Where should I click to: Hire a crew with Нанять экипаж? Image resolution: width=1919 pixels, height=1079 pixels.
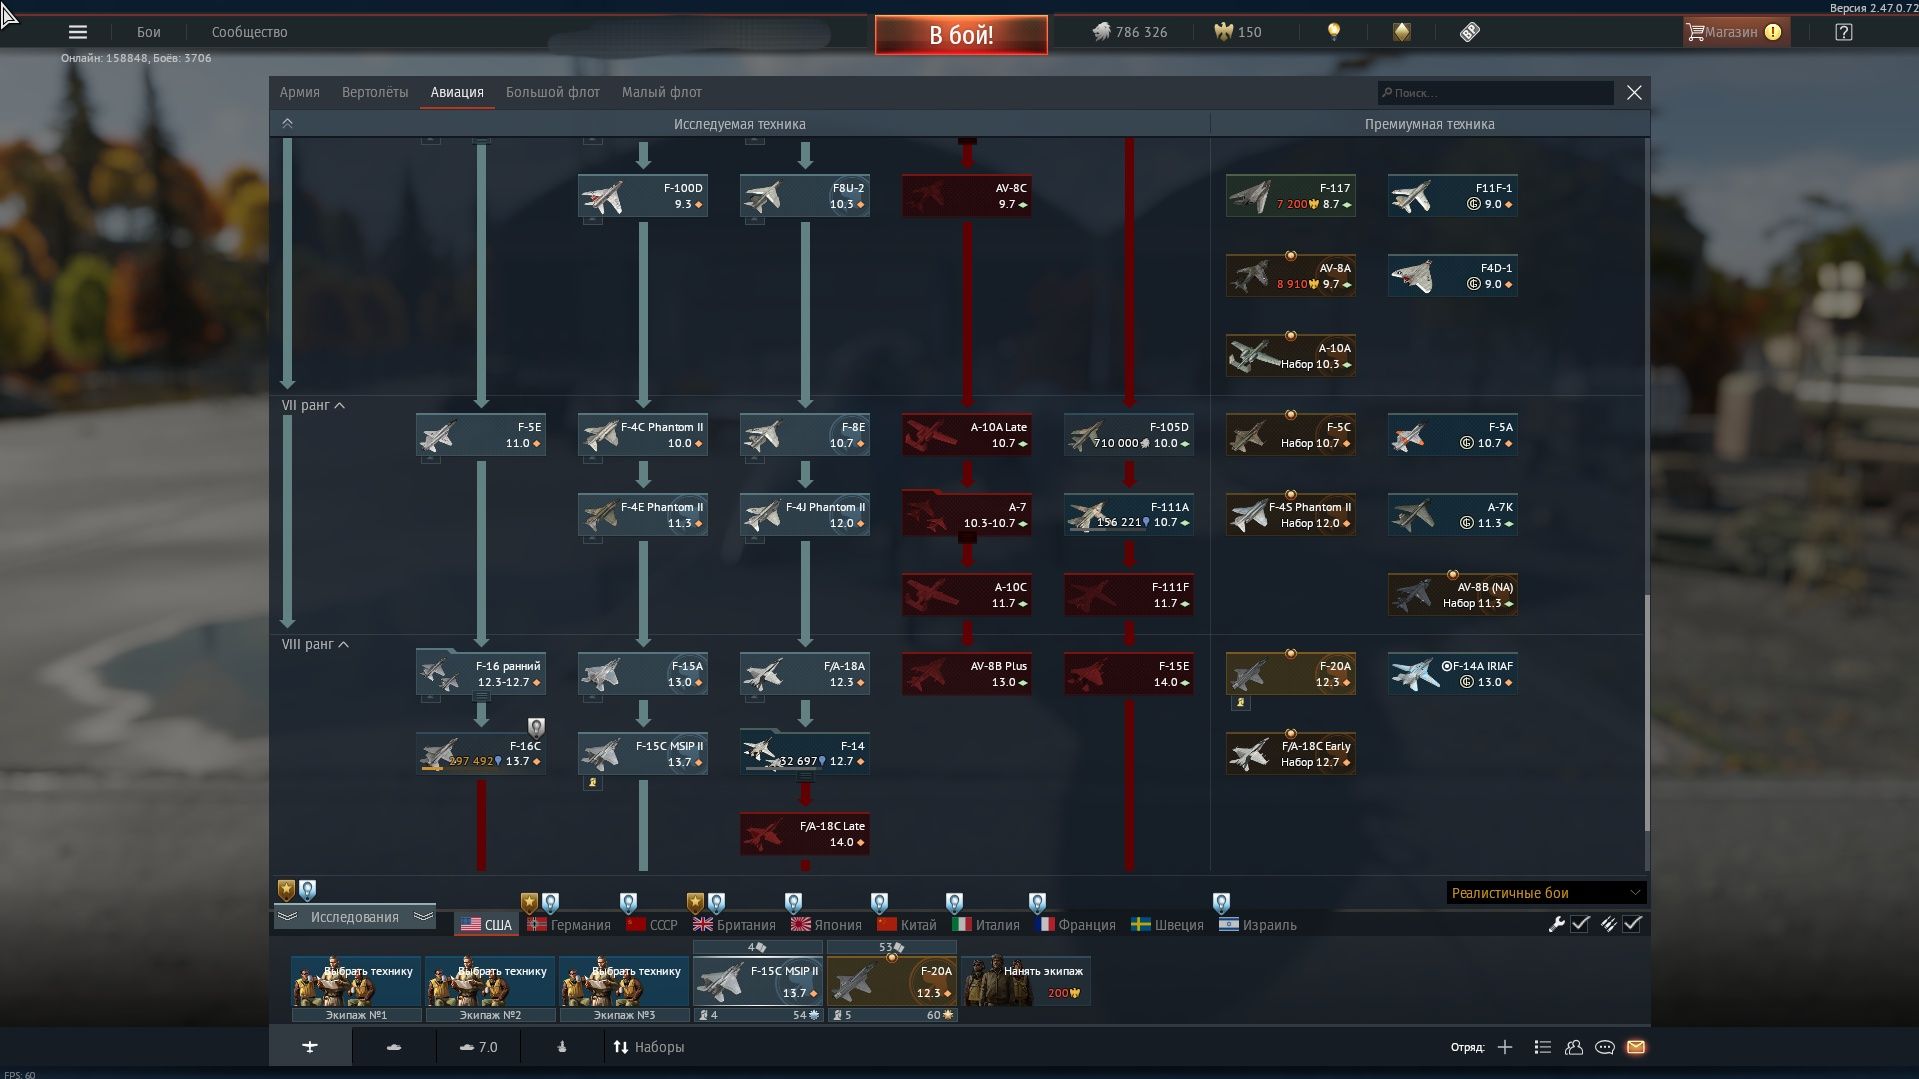[x=1026, y=981]
